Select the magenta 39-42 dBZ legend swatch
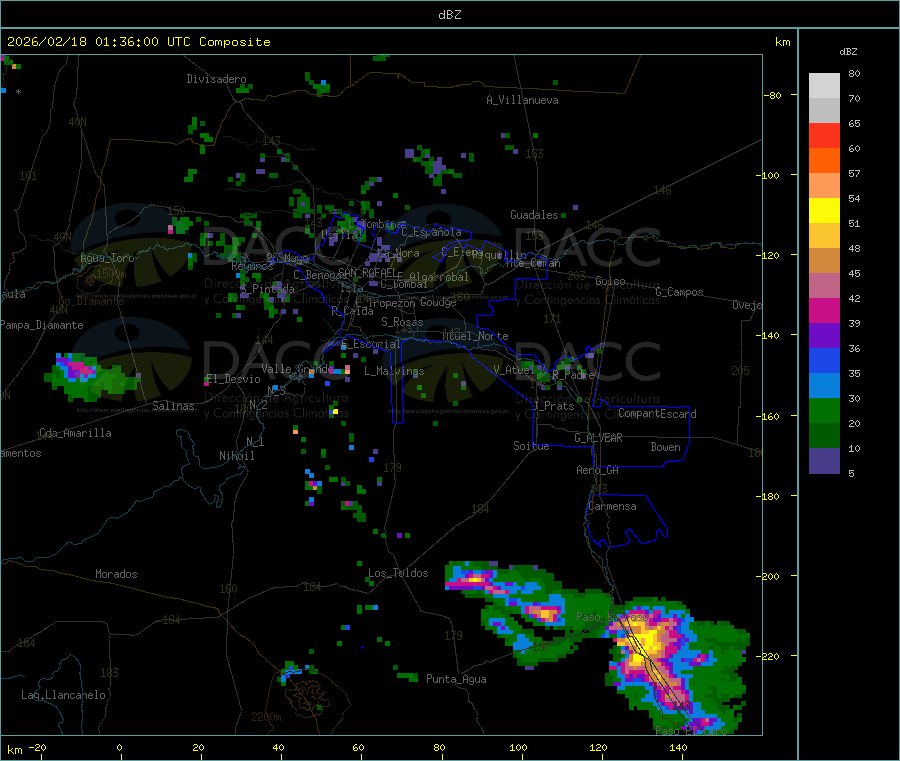900x761 pixels. tap(824, 310)
